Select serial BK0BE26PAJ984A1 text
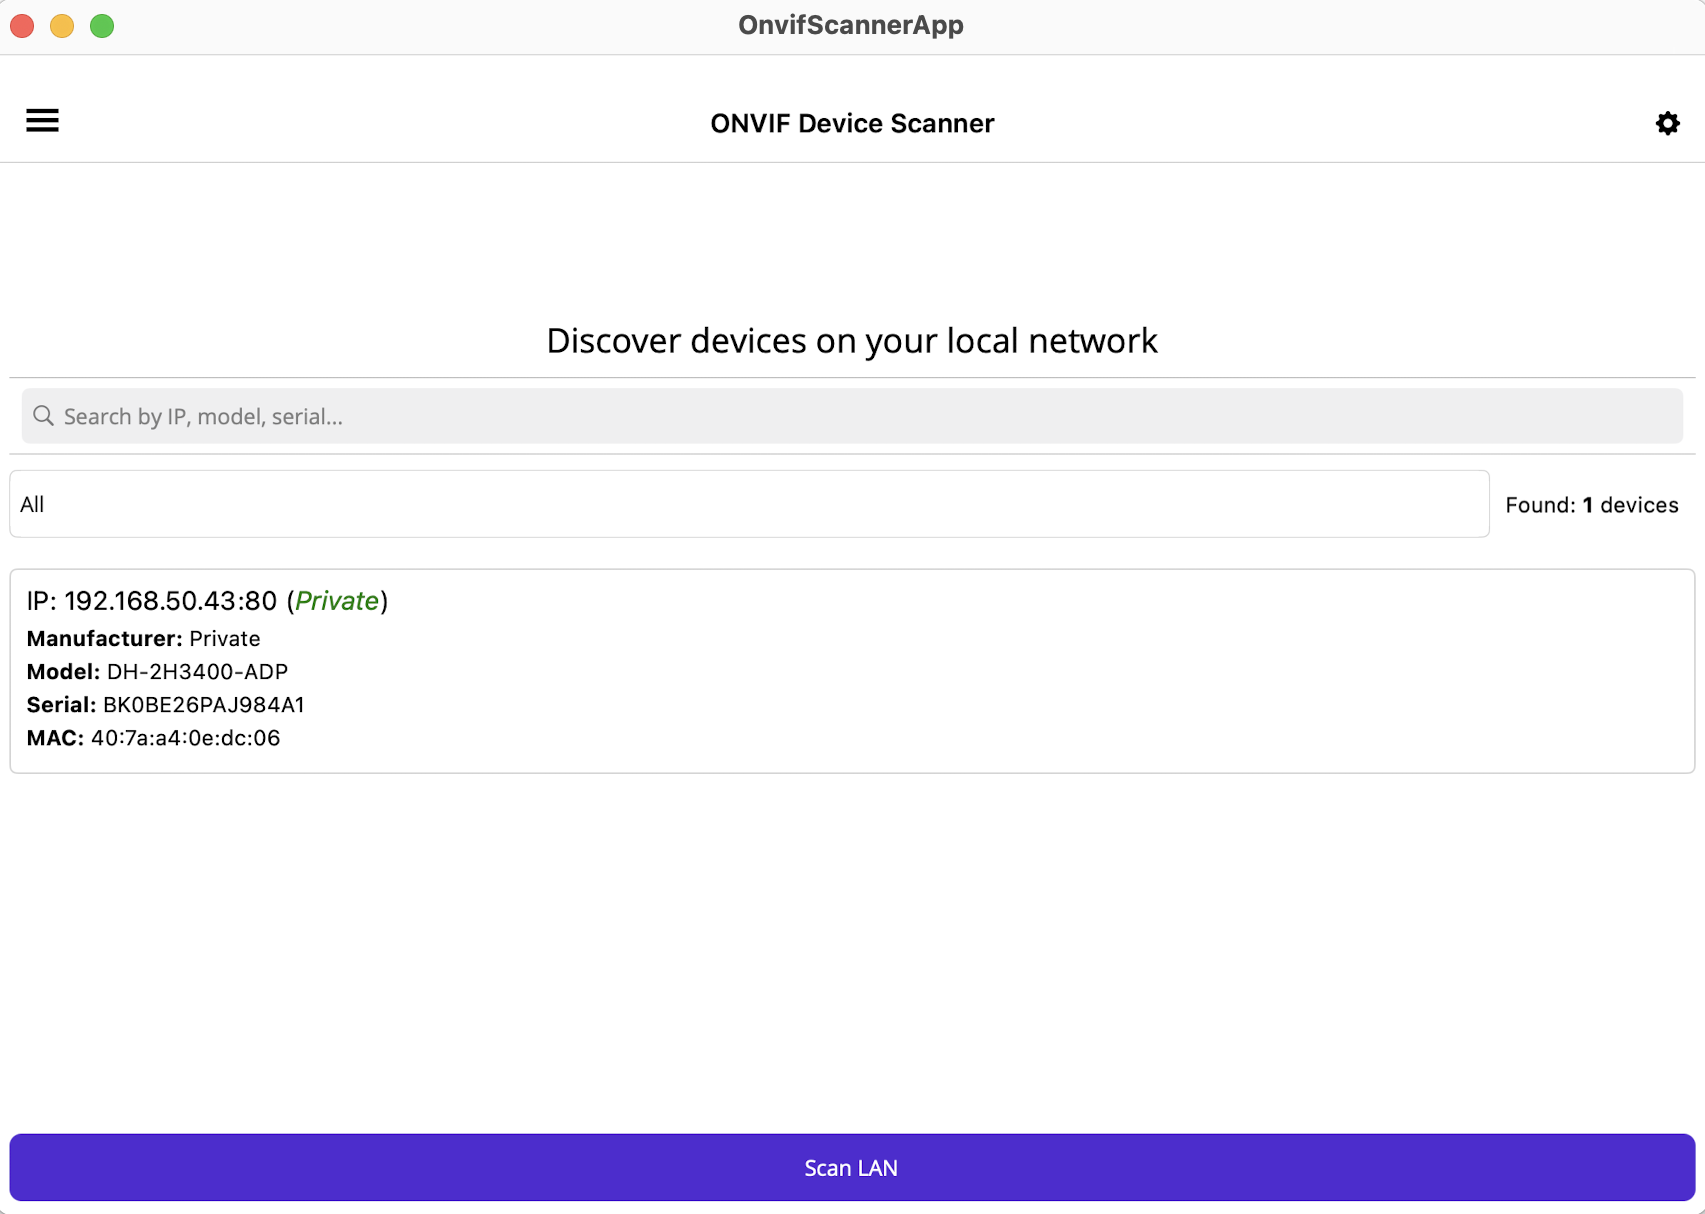This screenshot has height=1214, width=1705. point(204,705)
